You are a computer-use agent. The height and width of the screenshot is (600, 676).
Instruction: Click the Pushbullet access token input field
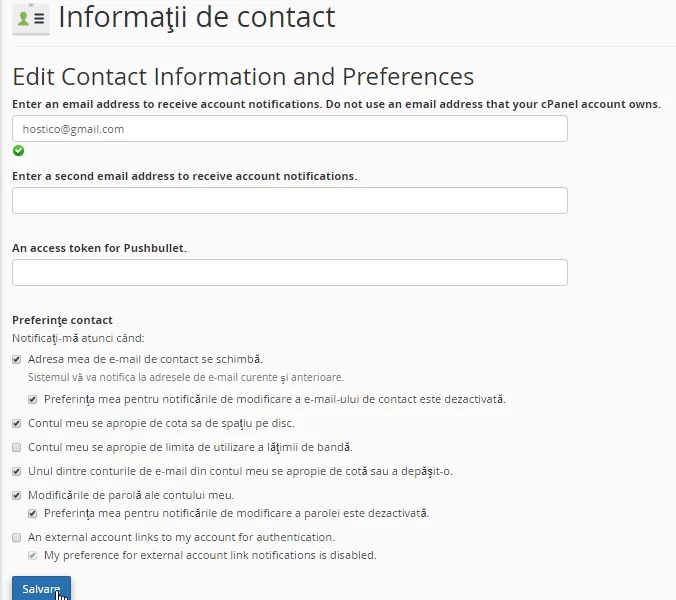(290, 273)
